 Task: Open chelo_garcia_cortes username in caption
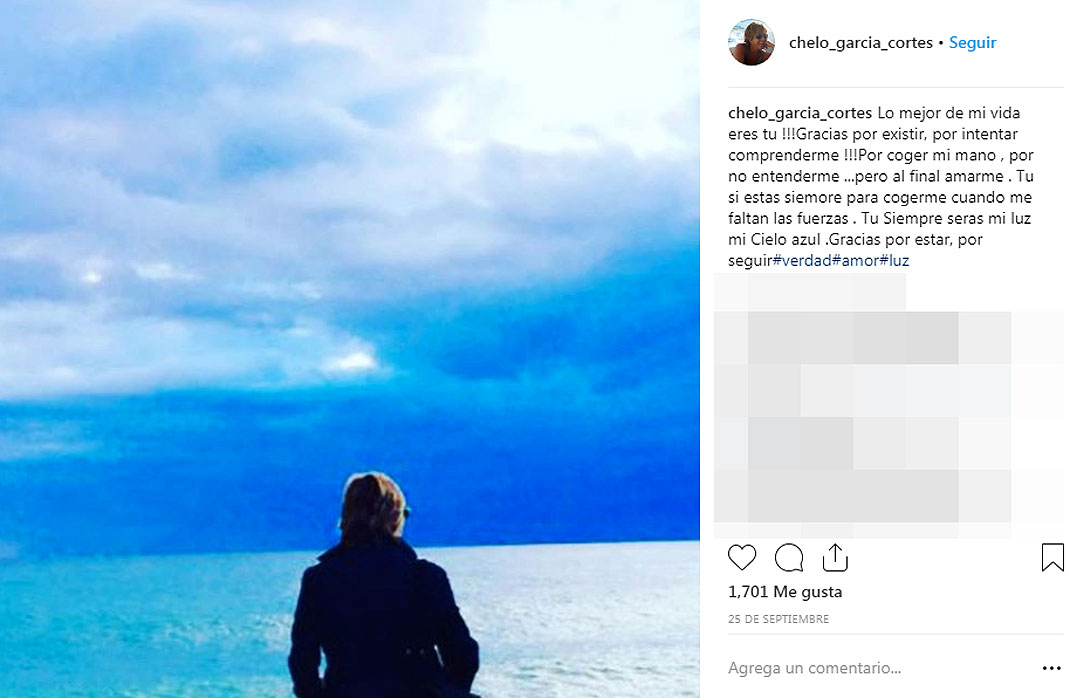pos(800,113)
